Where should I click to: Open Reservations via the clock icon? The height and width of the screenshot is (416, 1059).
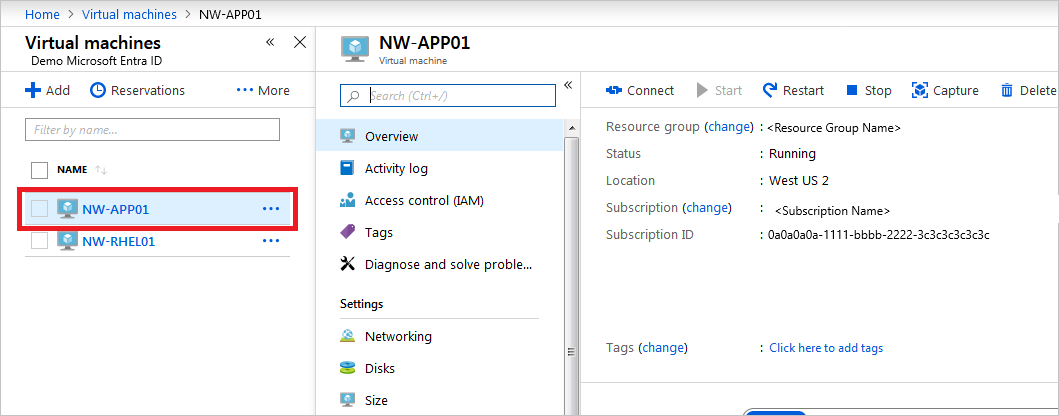coord(99,90)
